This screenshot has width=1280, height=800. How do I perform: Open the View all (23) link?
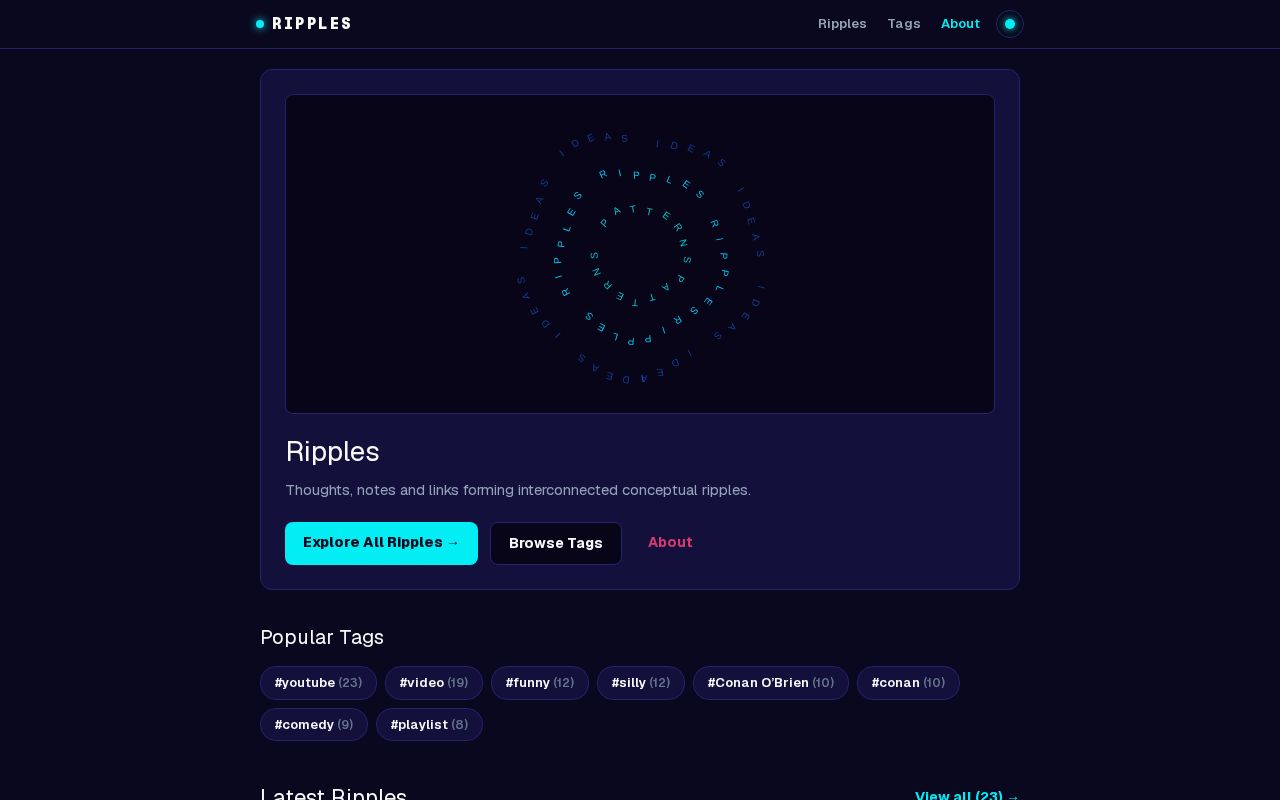point(967,796)
